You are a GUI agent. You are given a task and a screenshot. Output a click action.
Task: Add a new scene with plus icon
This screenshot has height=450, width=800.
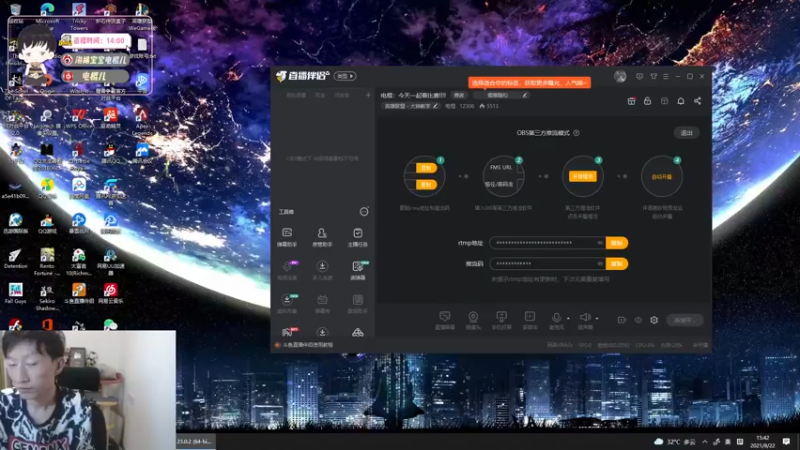click(x=368, y=95)
